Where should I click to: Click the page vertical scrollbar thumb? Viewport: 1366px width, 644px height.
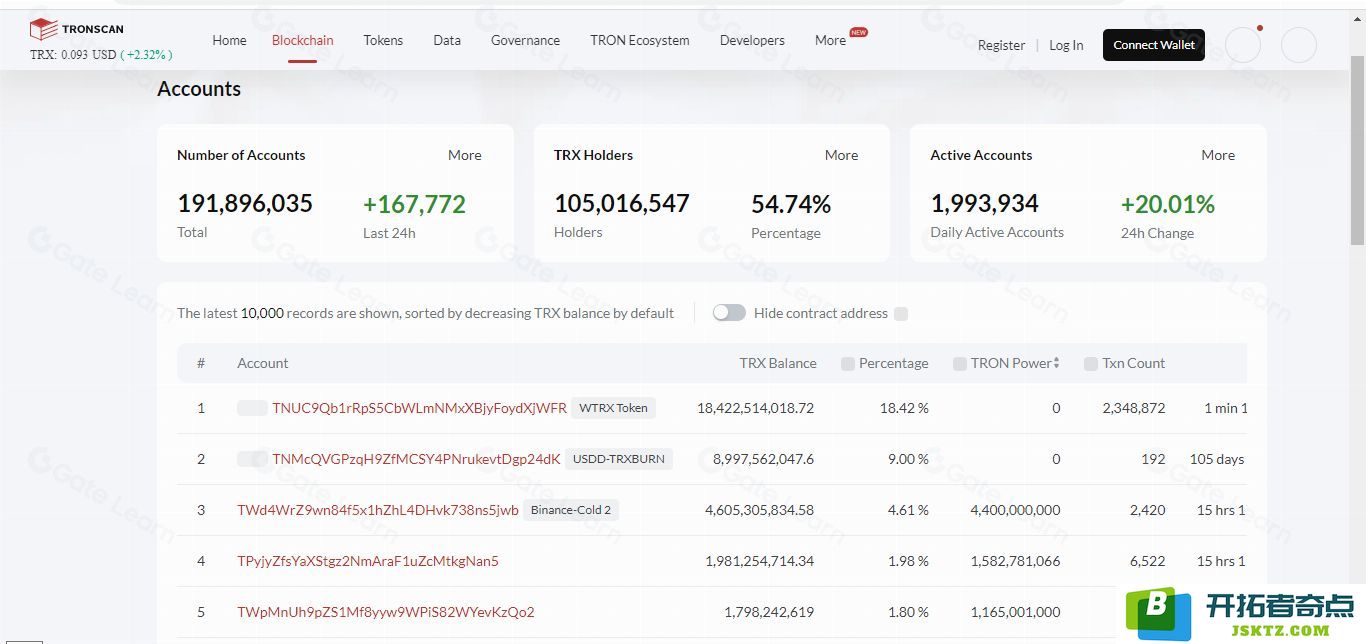1357,150
